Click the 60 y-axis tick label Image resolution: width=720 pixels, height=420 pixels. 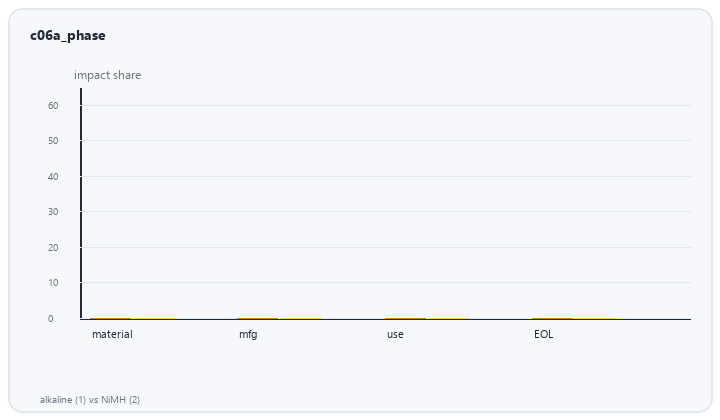click(x=53, y=106)
